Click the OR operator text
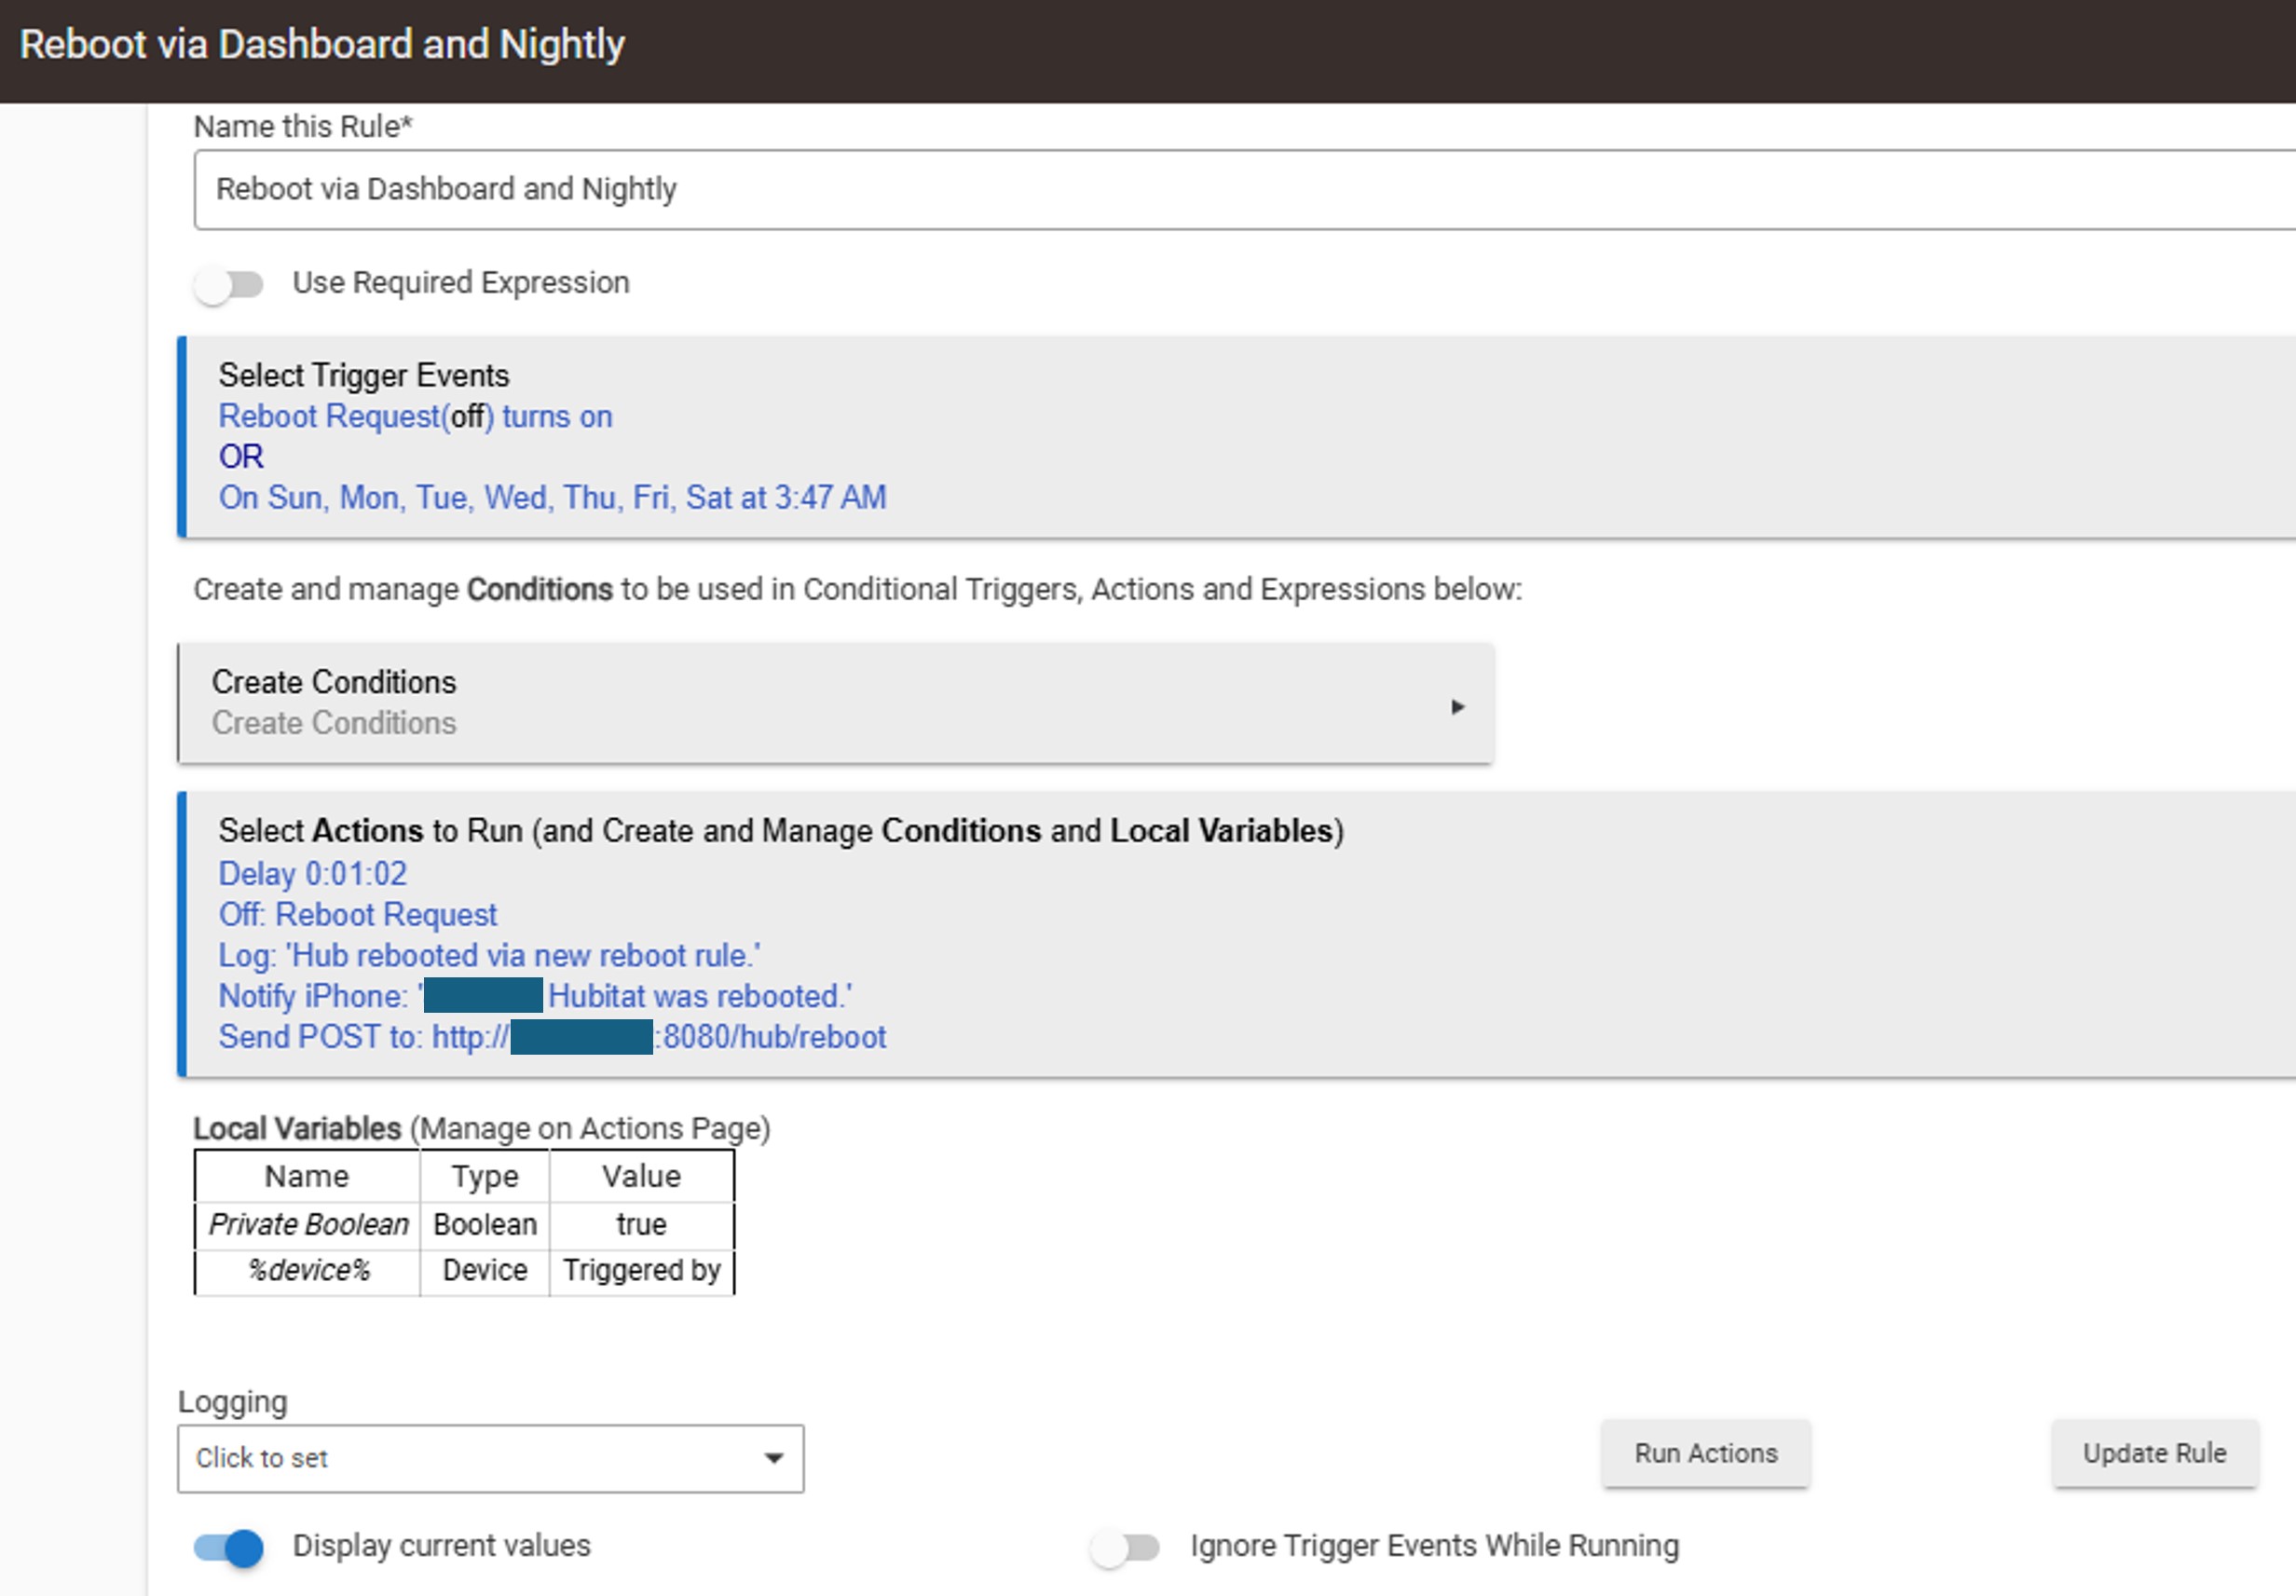Viewport: 2296px width, 1596px height. pos(241,457)
